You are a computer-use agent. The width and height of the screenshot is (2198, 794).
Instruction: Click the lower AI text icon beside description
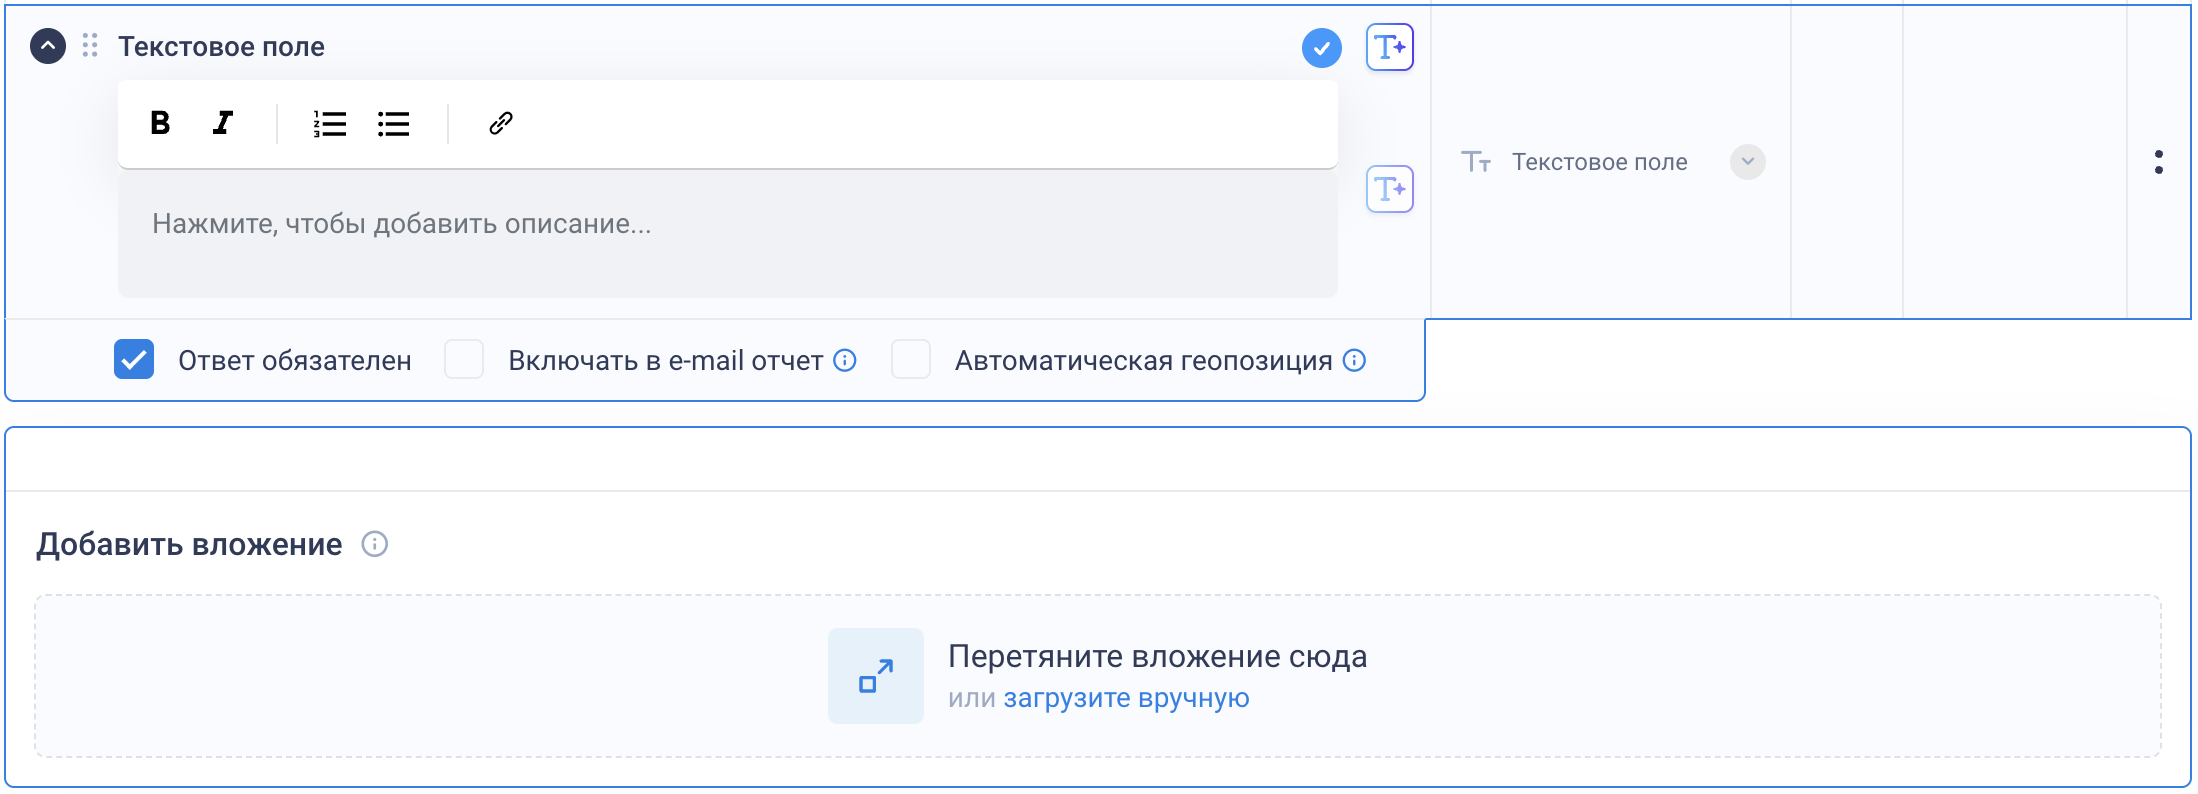coord(1390,189)
